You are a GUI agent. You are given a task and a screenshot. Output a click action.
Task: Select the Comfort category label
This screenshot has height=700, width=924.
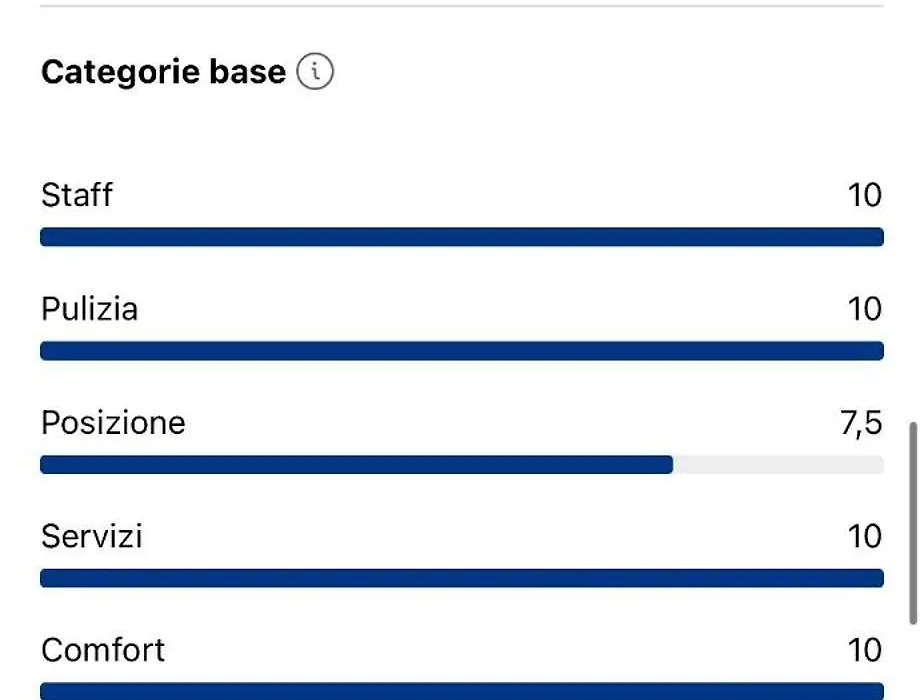click(x=103, y=650)
